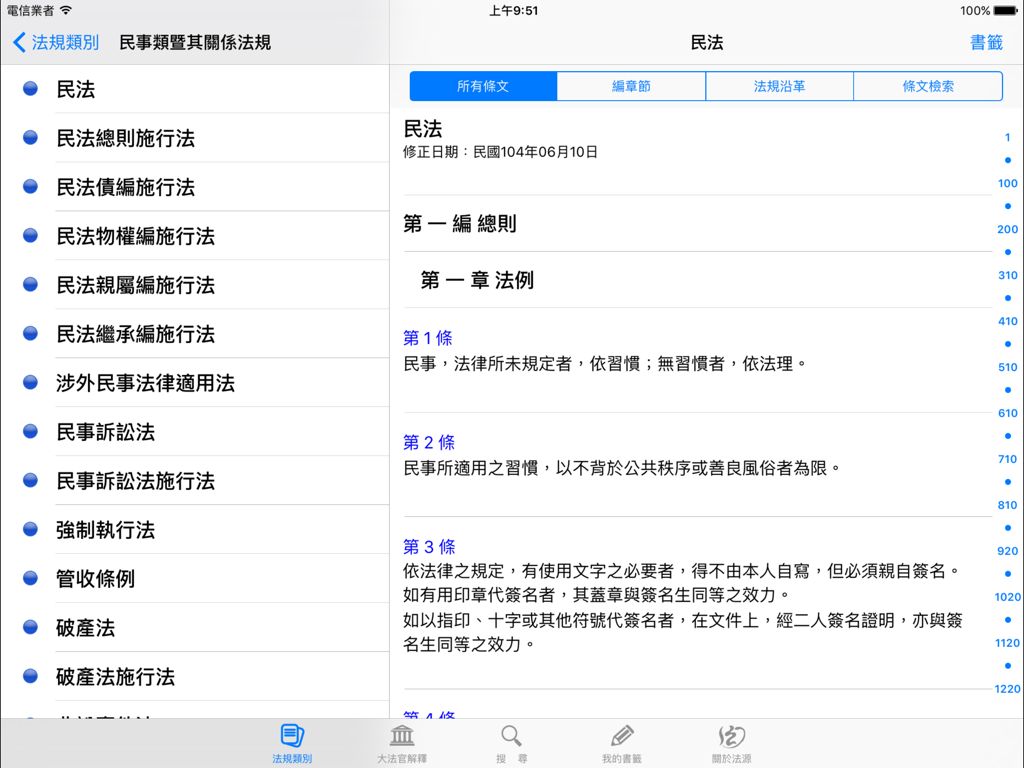Tap the blue dot icon beside 破產法
The width and height of the screenshot is (1024, 768).
[x=29, y=626]
